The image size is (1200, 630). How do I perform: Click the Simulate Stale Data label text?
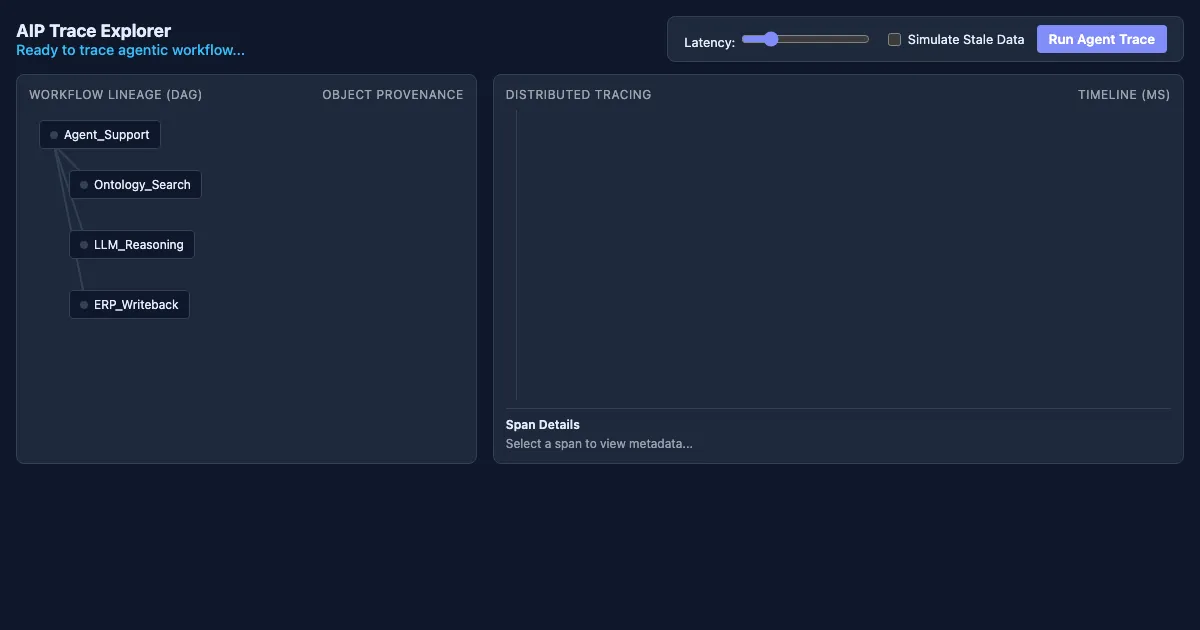(966, 40)
